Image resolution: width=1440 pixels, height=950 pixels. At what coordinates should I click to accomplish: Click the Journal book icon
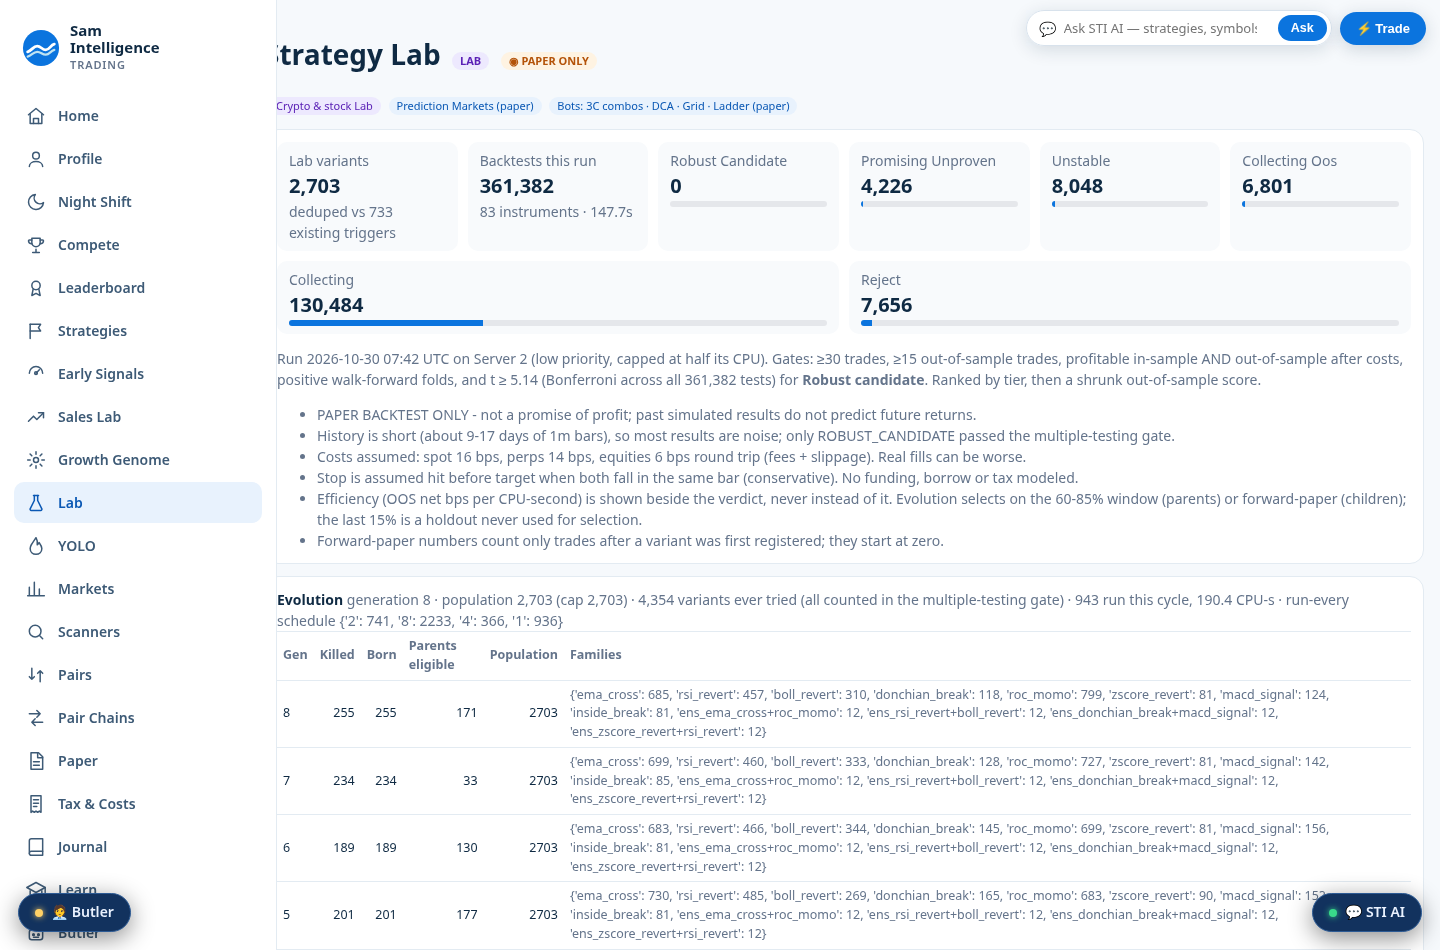(x=36, y=847)
